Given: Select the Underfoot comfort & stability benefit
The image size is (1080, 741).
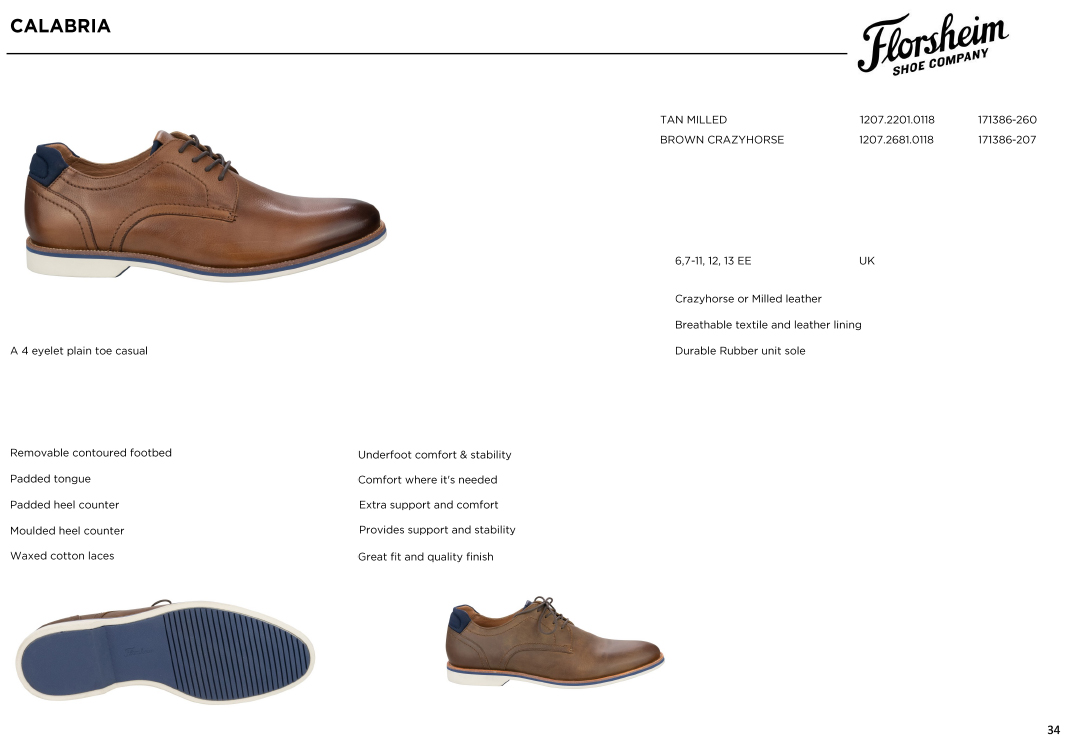Looking at the screenshot, I should 435,455.
